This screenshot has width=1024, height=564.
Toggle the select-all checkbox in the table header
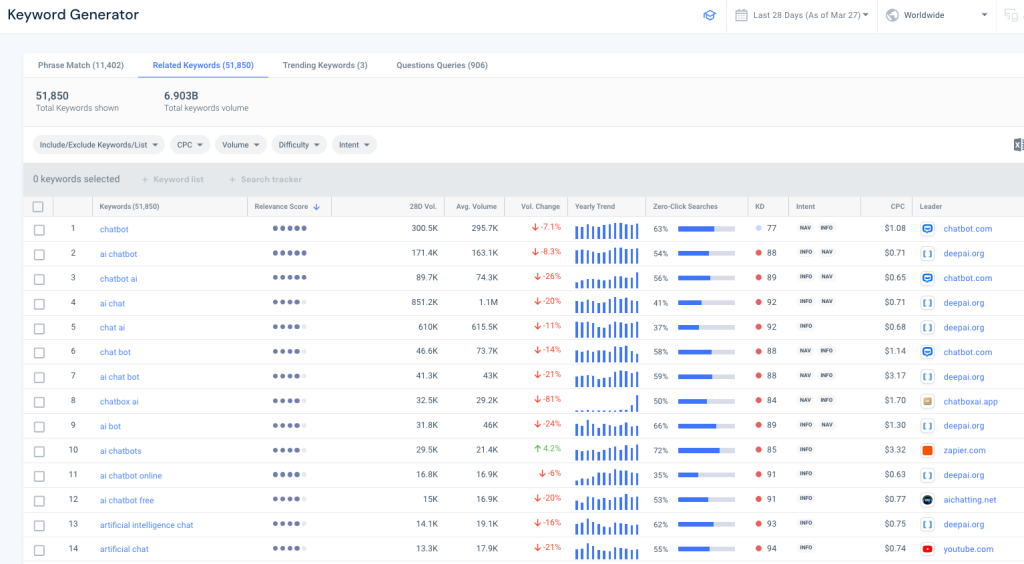tap(38, 207)
